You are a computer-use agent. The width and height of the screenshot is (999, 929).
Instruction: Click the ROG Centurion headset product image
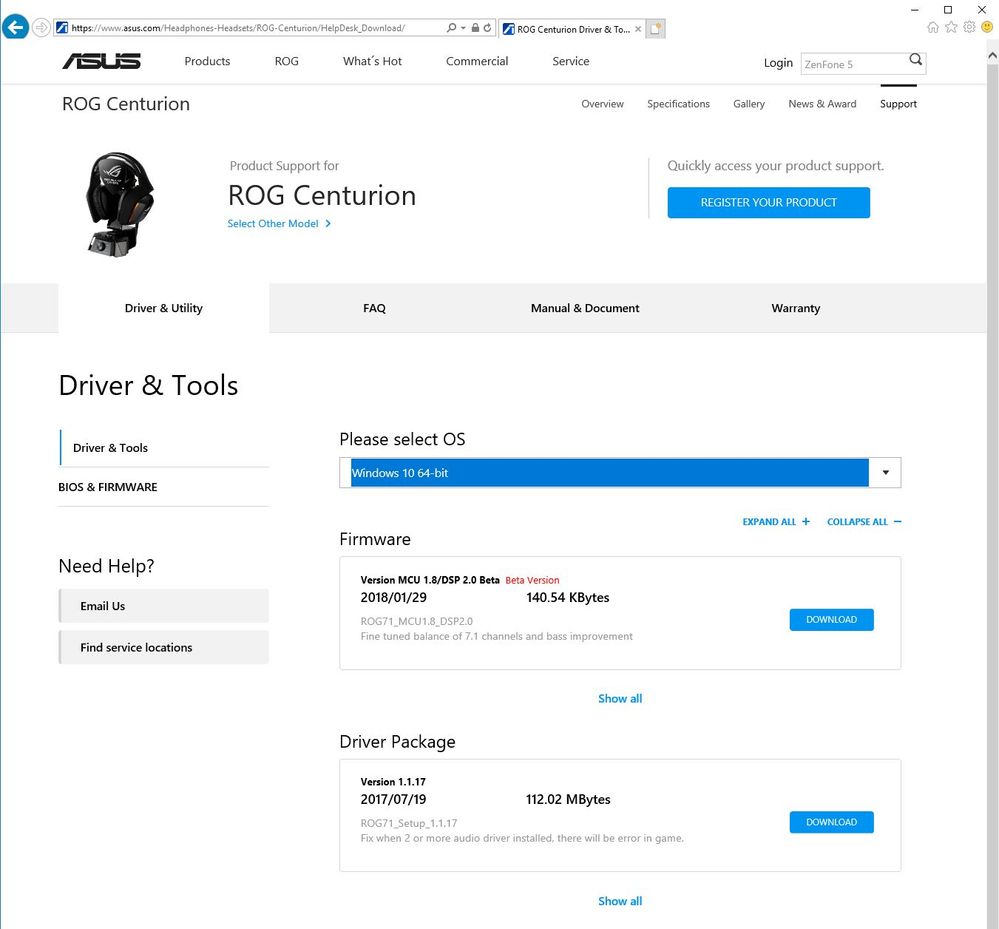(x=119, y=205)
